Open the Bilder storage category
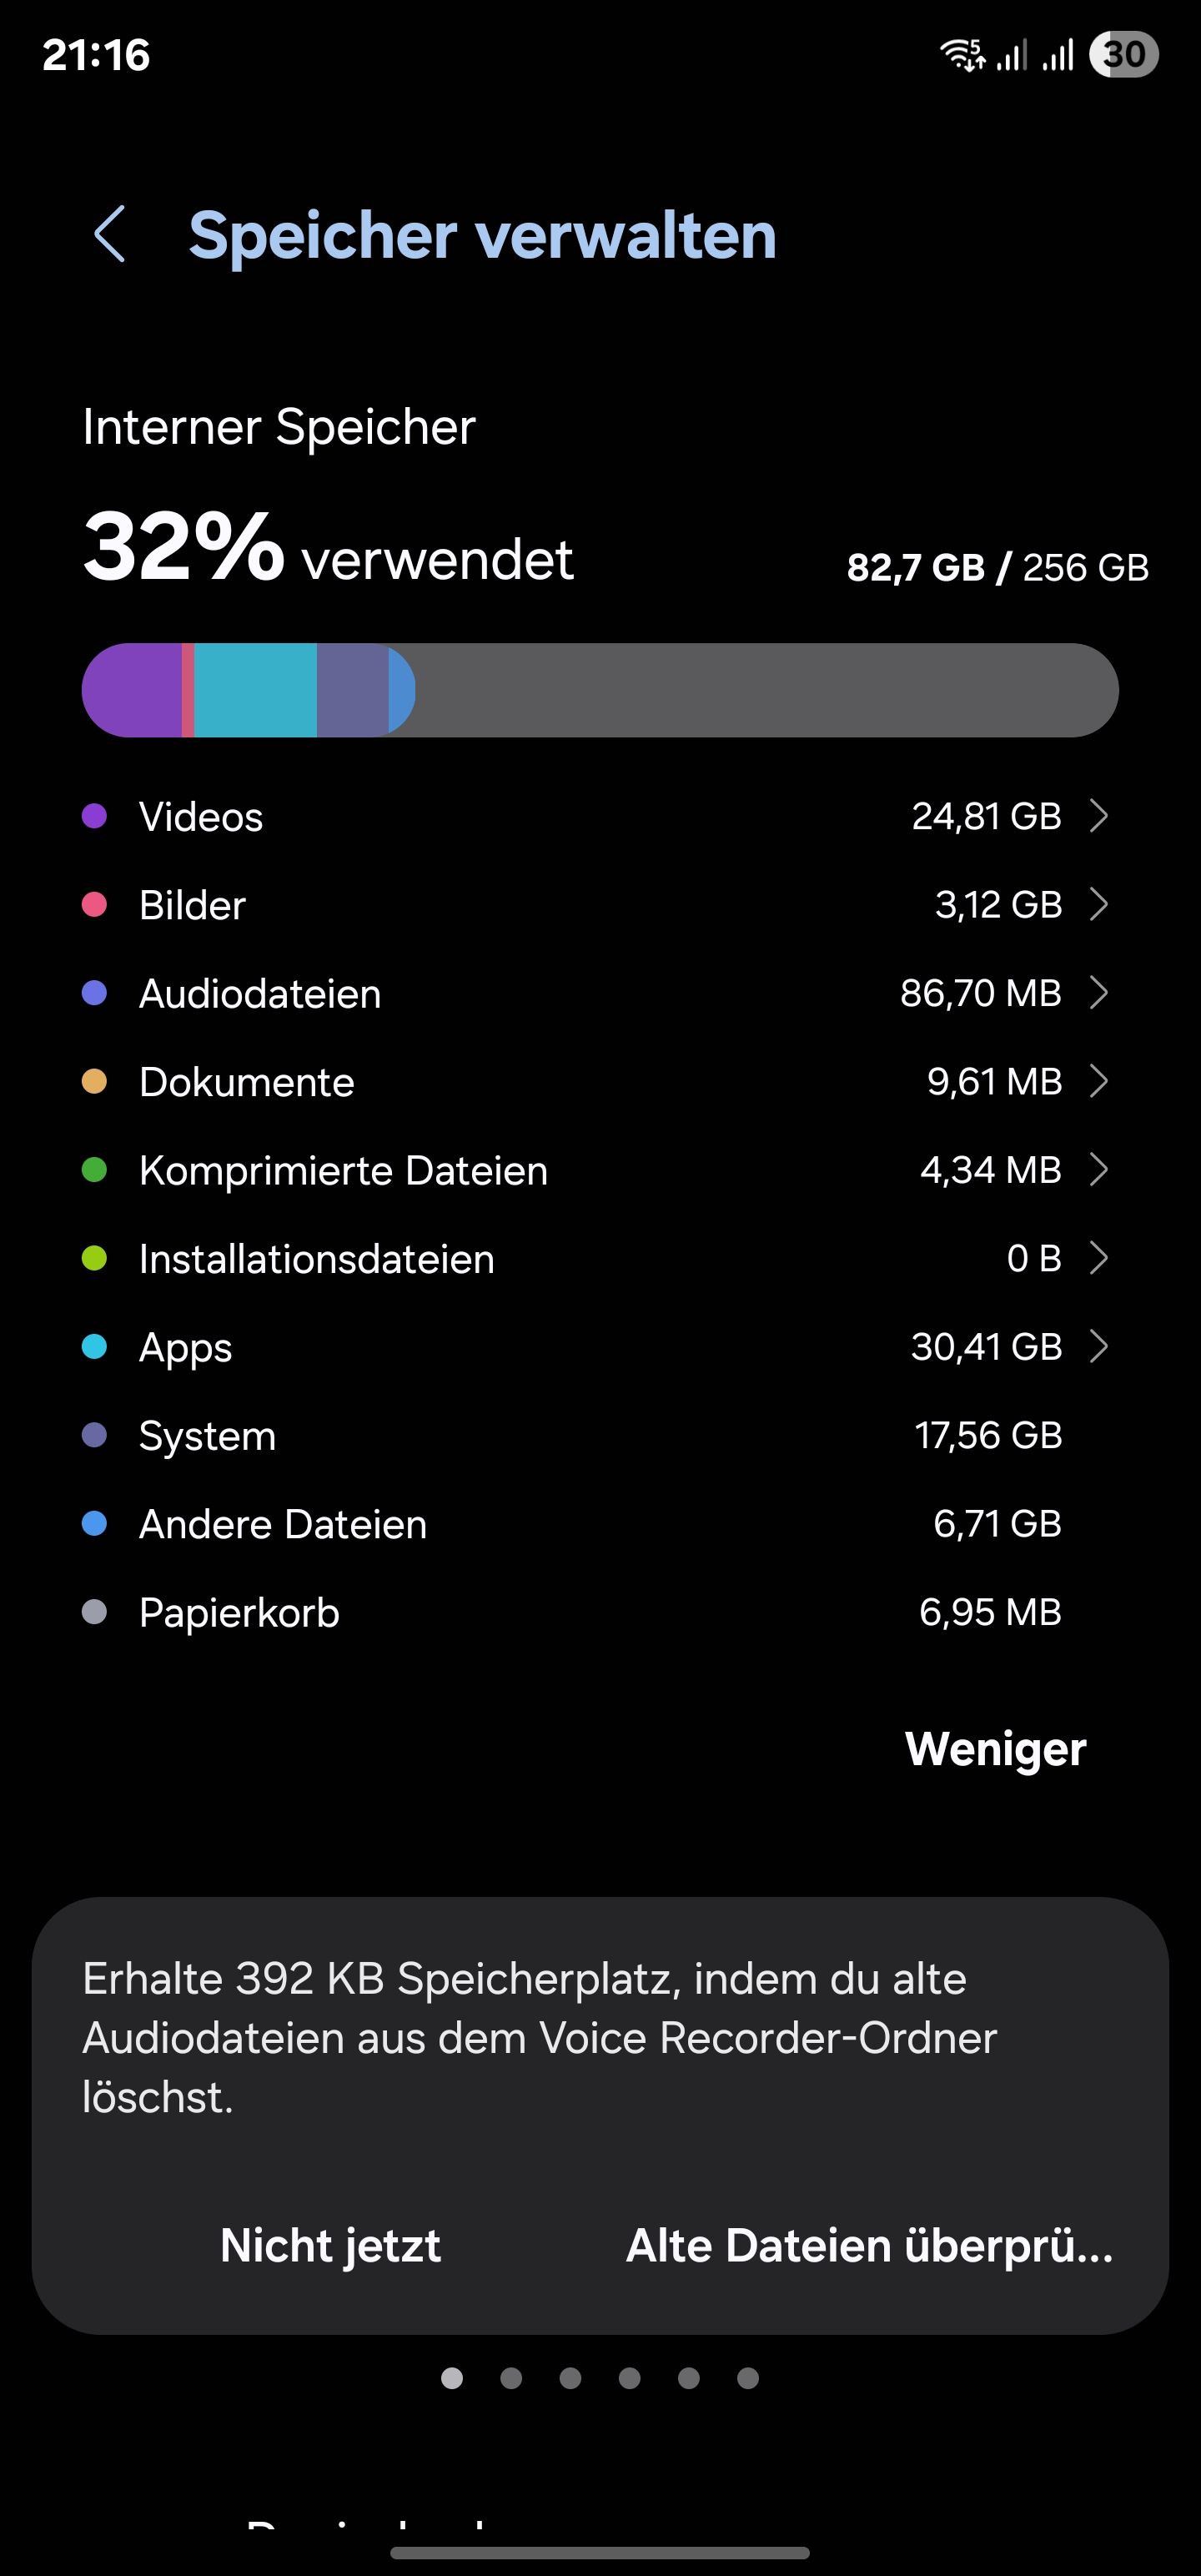The width and height of the screenshot is (1201, 2576). tap(192, 905)
